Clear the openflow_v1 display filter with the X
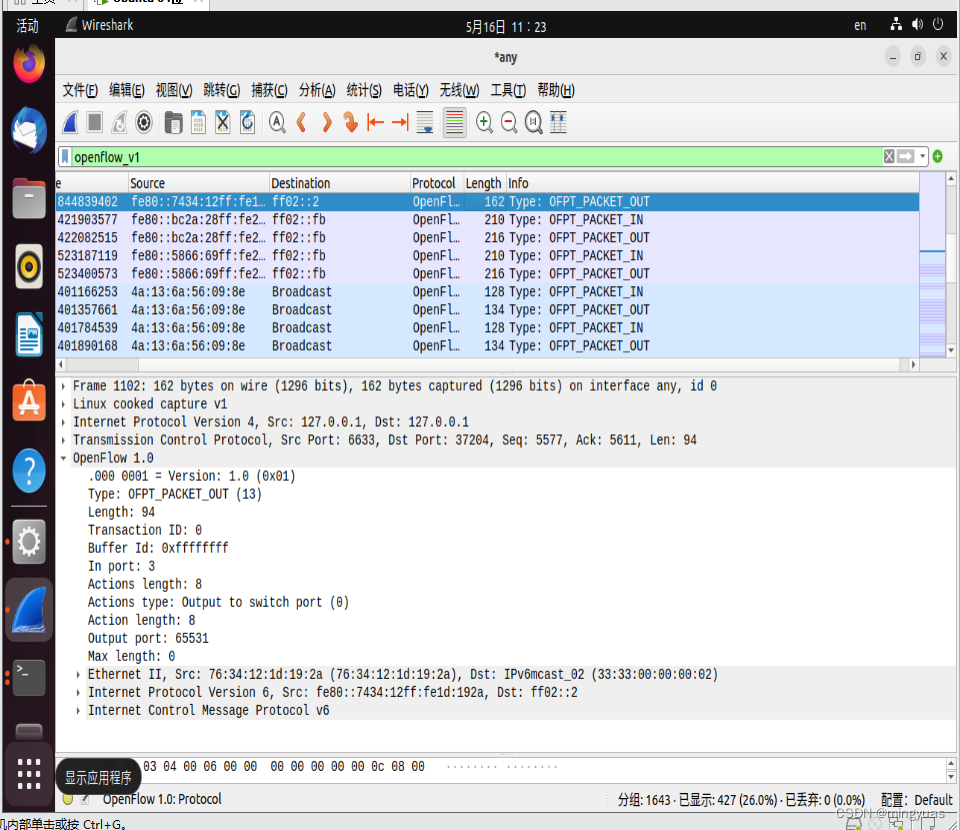The height and width of the screenshot is (830, 960). coord(889,156)
